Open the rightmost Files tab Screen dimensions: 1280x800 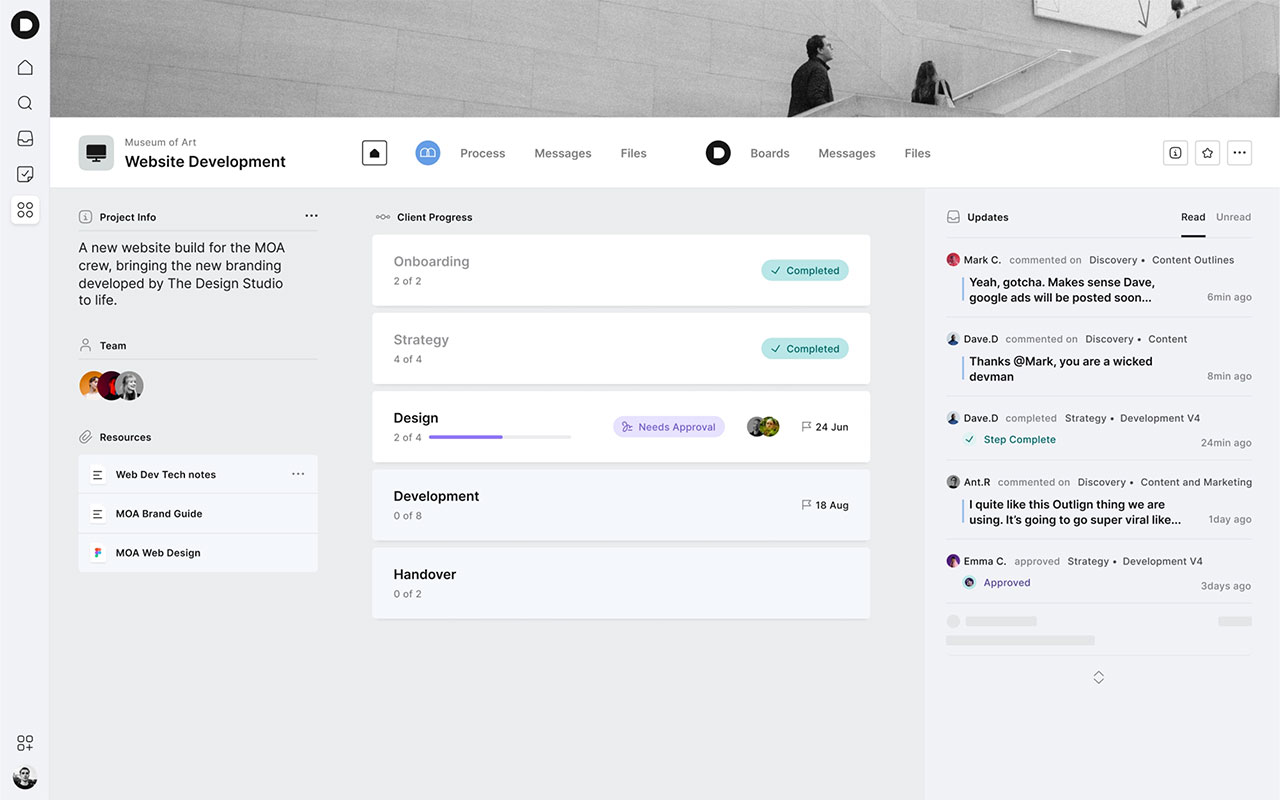pos(917,153)
